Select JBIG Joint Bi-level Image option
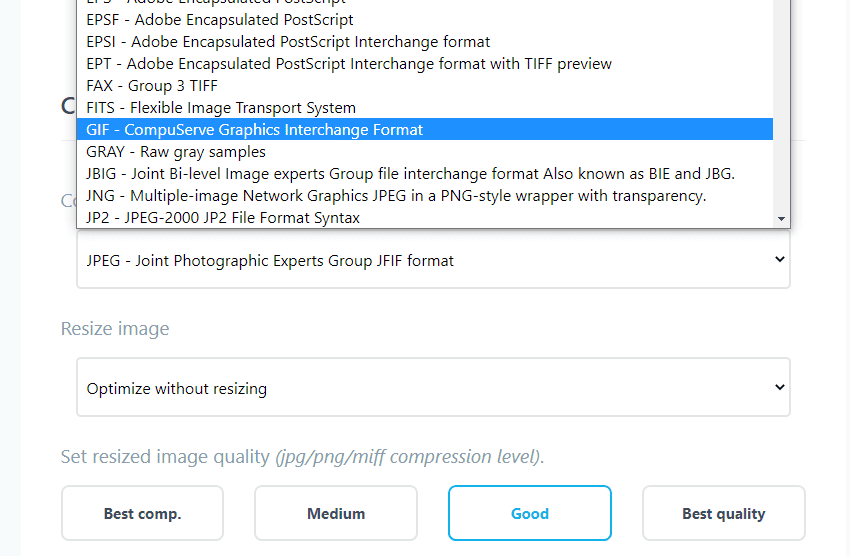This screenshot has height=556, width=850. 425,173
